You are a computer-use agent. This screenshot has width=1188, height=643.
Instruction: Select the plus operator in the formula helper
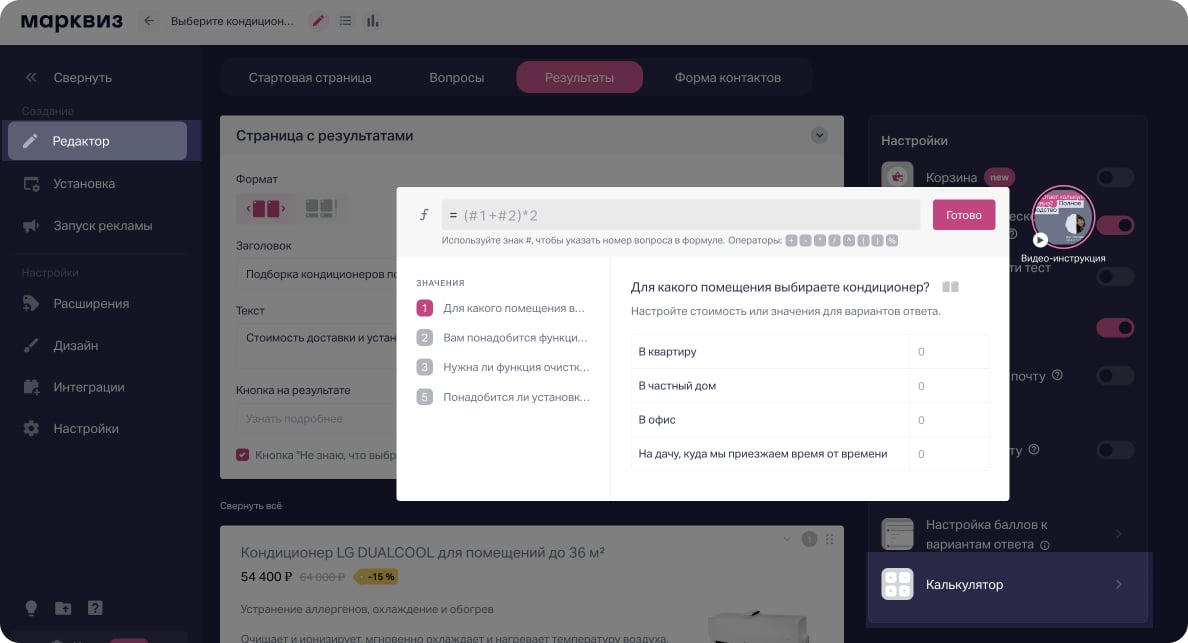coord(792,240)
